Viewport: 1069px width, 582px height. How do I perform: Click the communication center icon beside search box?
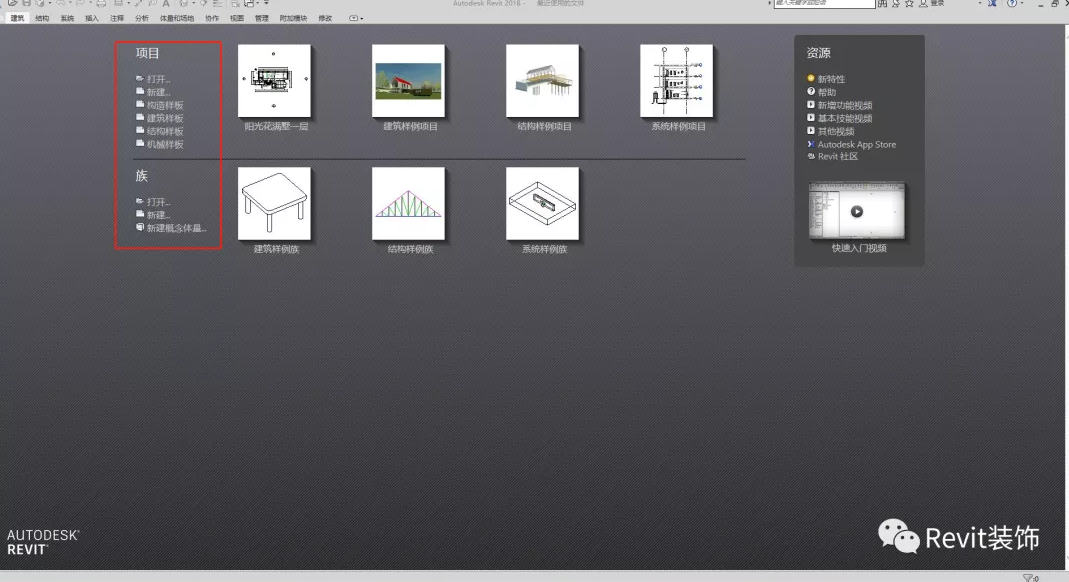894,4
